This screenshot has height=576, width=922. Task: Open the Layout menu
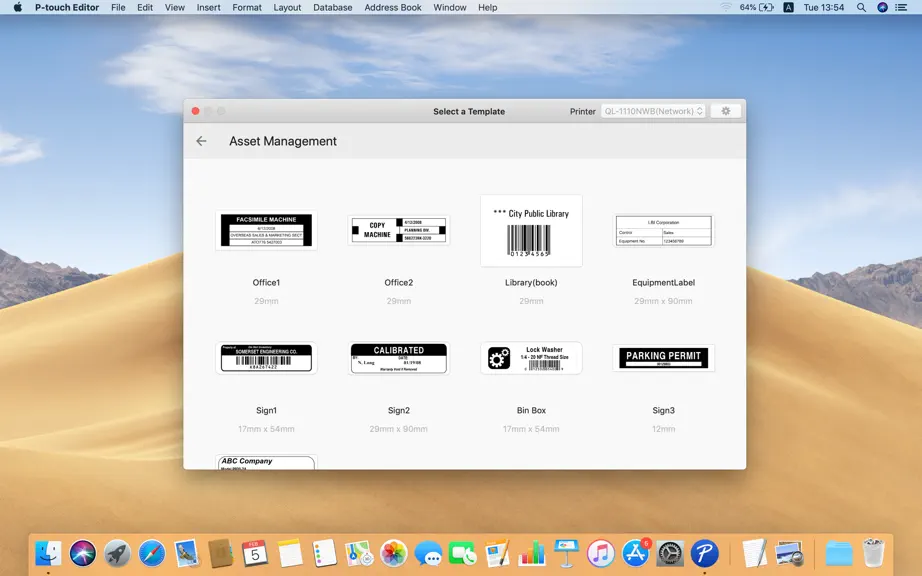click(x=287, y=8)
